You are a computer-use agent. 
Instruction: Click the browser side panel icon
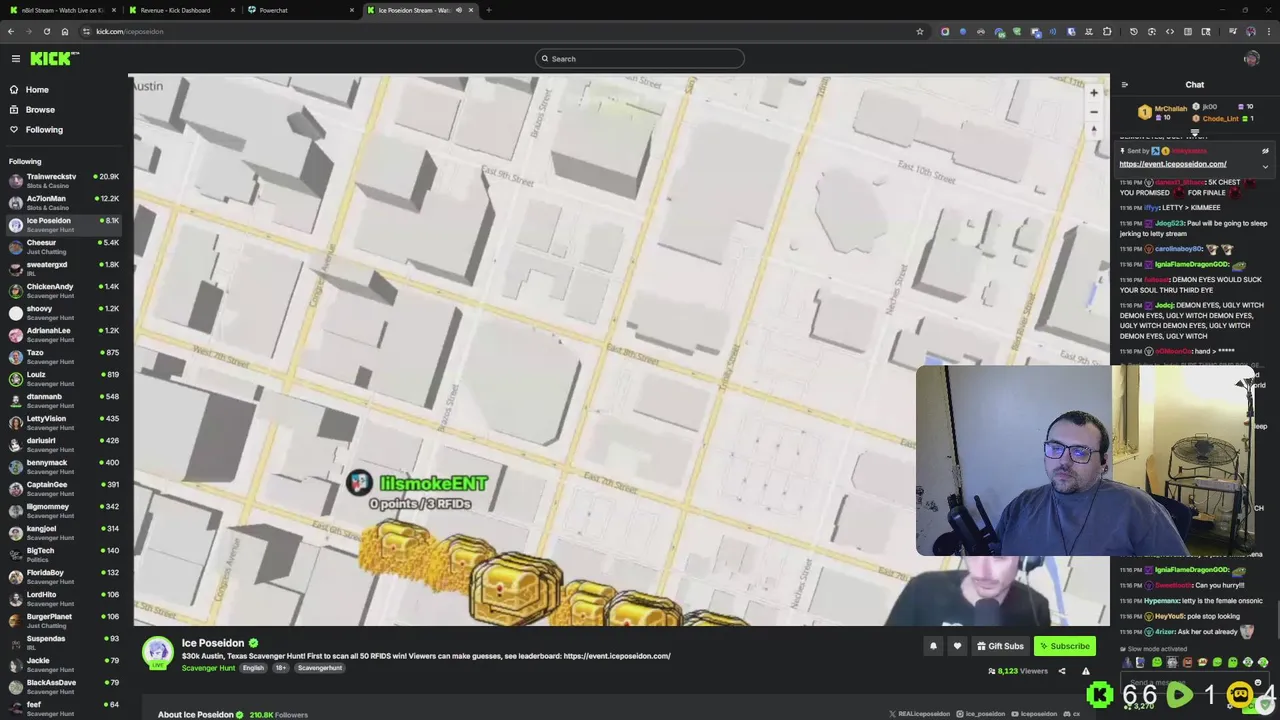click(x=1188, y=31)
